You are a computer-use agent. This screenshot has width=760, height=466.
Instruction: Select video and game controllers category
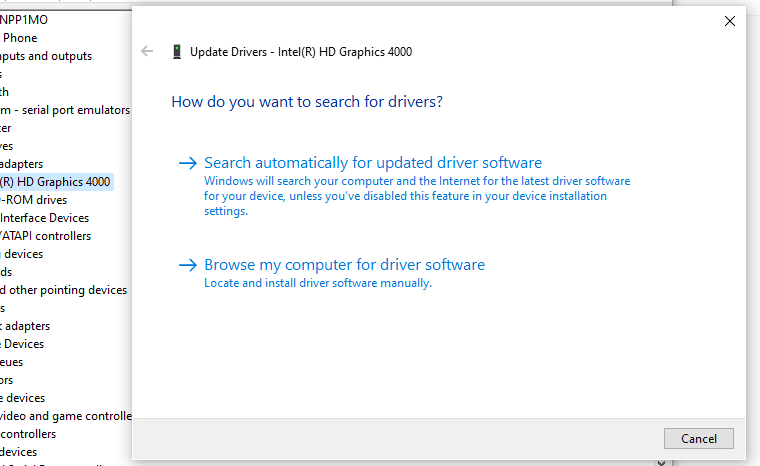click(66, 416)
